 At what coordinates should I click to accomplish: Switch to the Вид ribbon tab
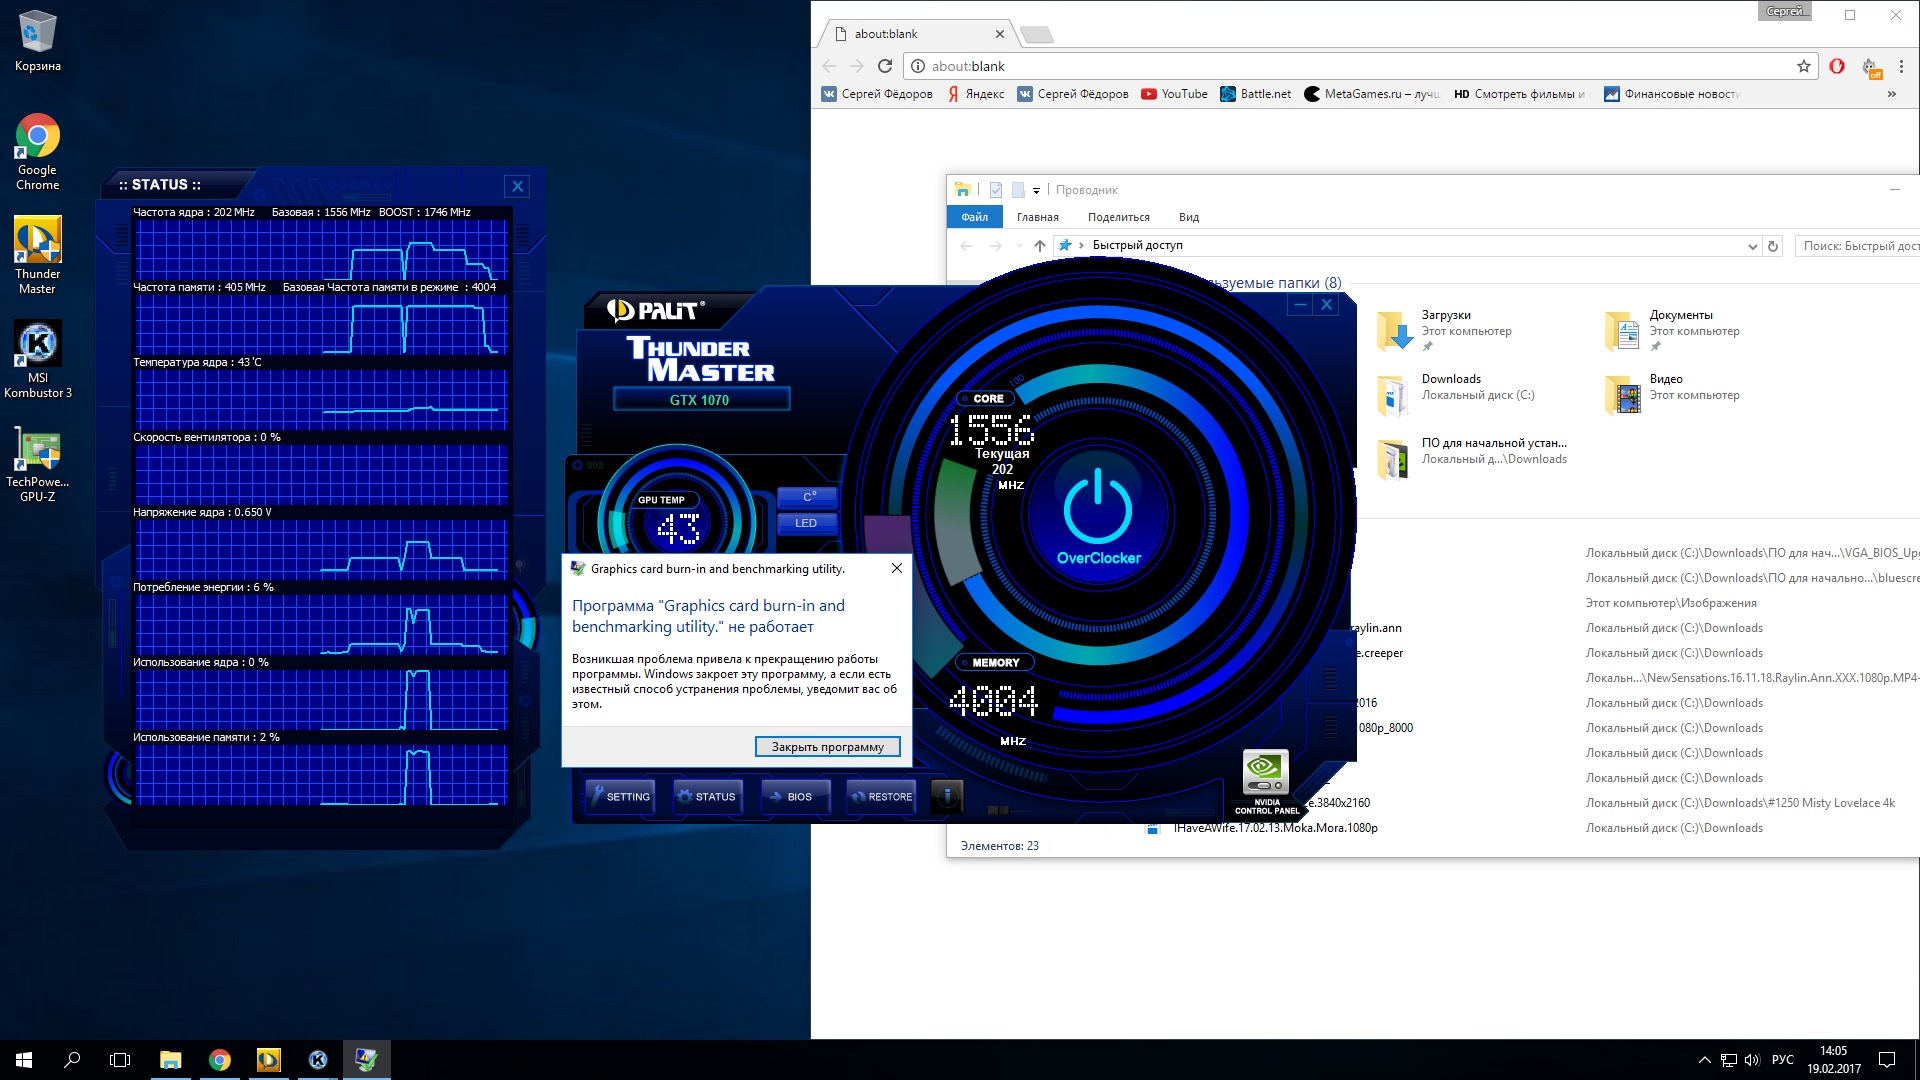[x=1188, y=217]
